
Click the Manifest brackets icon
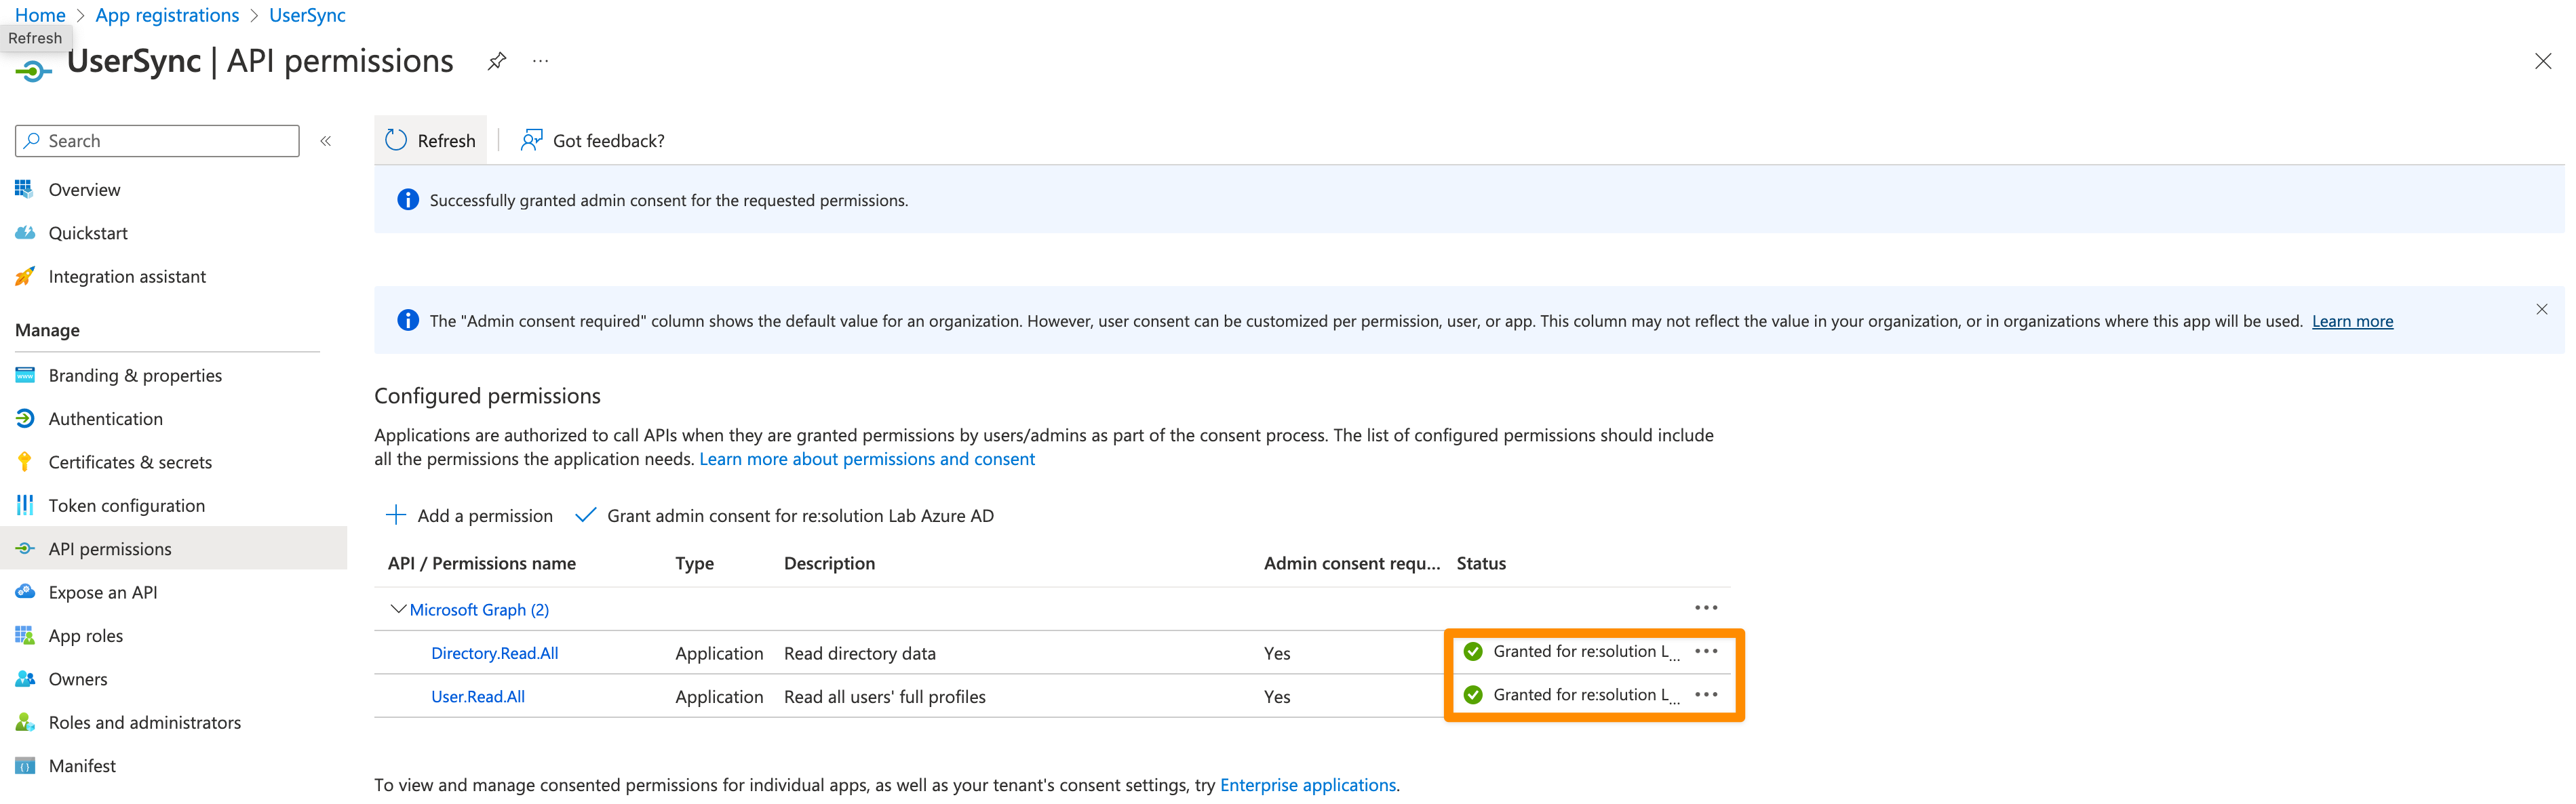(25, 765)
